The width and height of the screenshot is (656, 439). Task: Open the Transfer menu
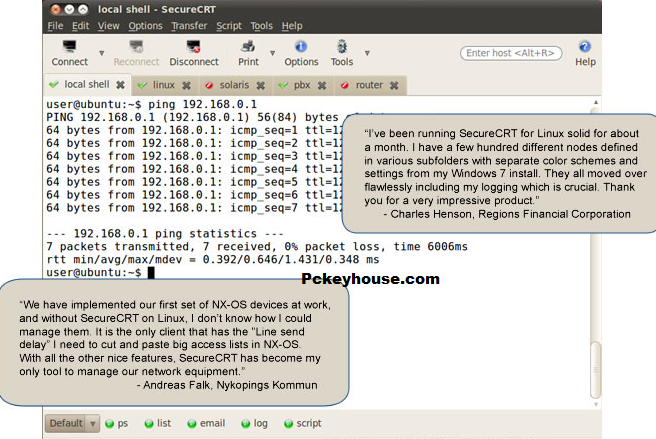pyautogui.click(x=189, y=26)
